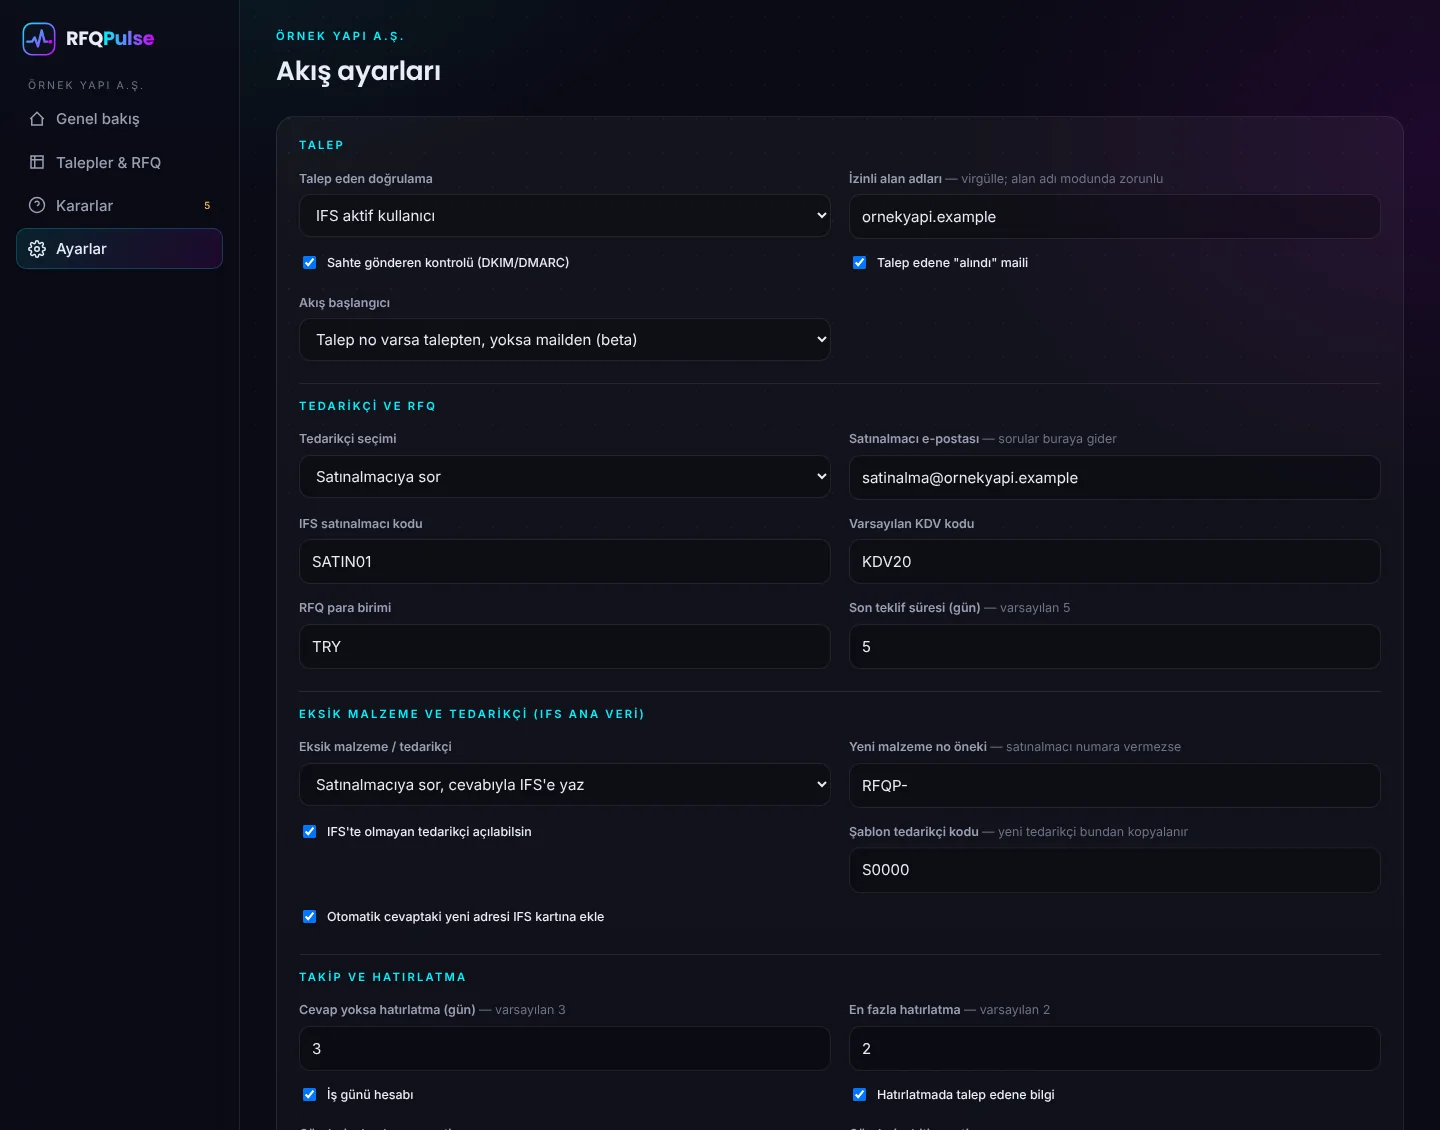Open Genel bakış in the sidebar
This screenshot has width=1440, height=1130.
[119, 119]
